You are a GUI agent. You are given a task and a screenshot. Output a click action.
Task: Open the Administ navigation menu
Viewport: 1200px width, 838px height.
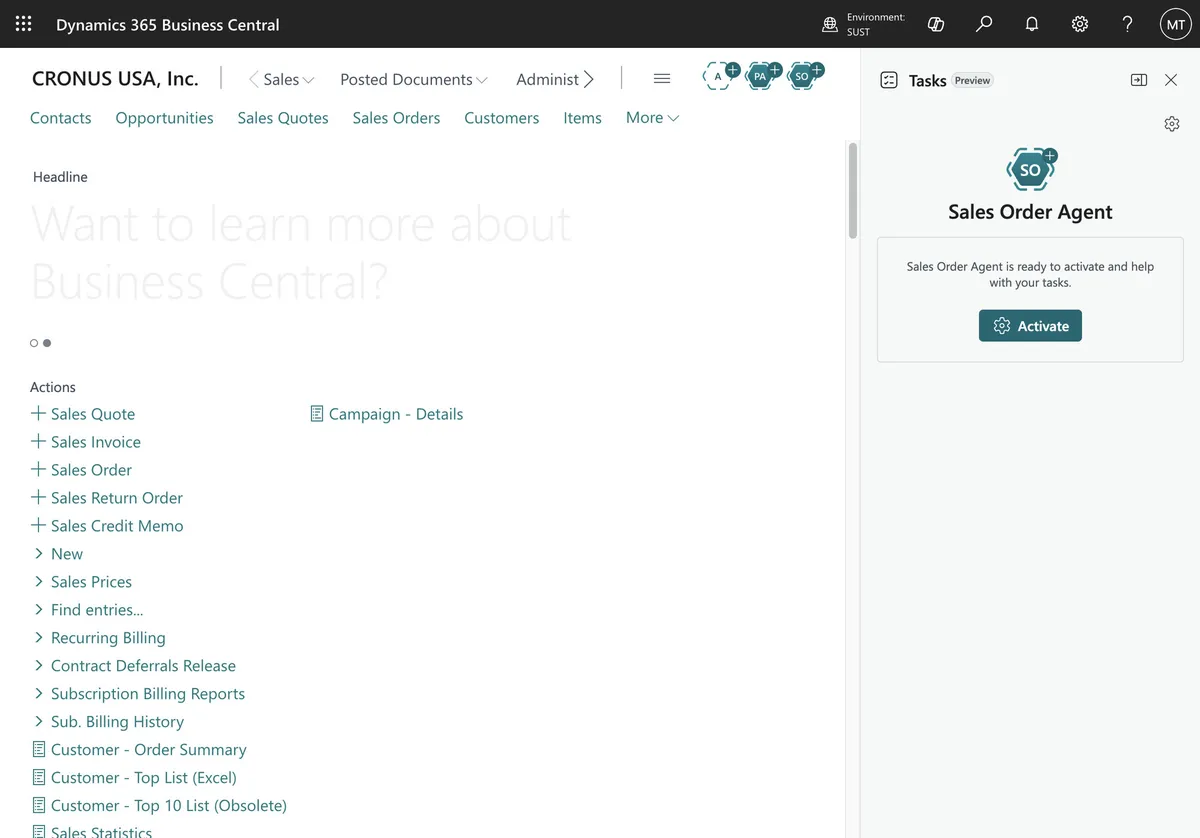547,79
